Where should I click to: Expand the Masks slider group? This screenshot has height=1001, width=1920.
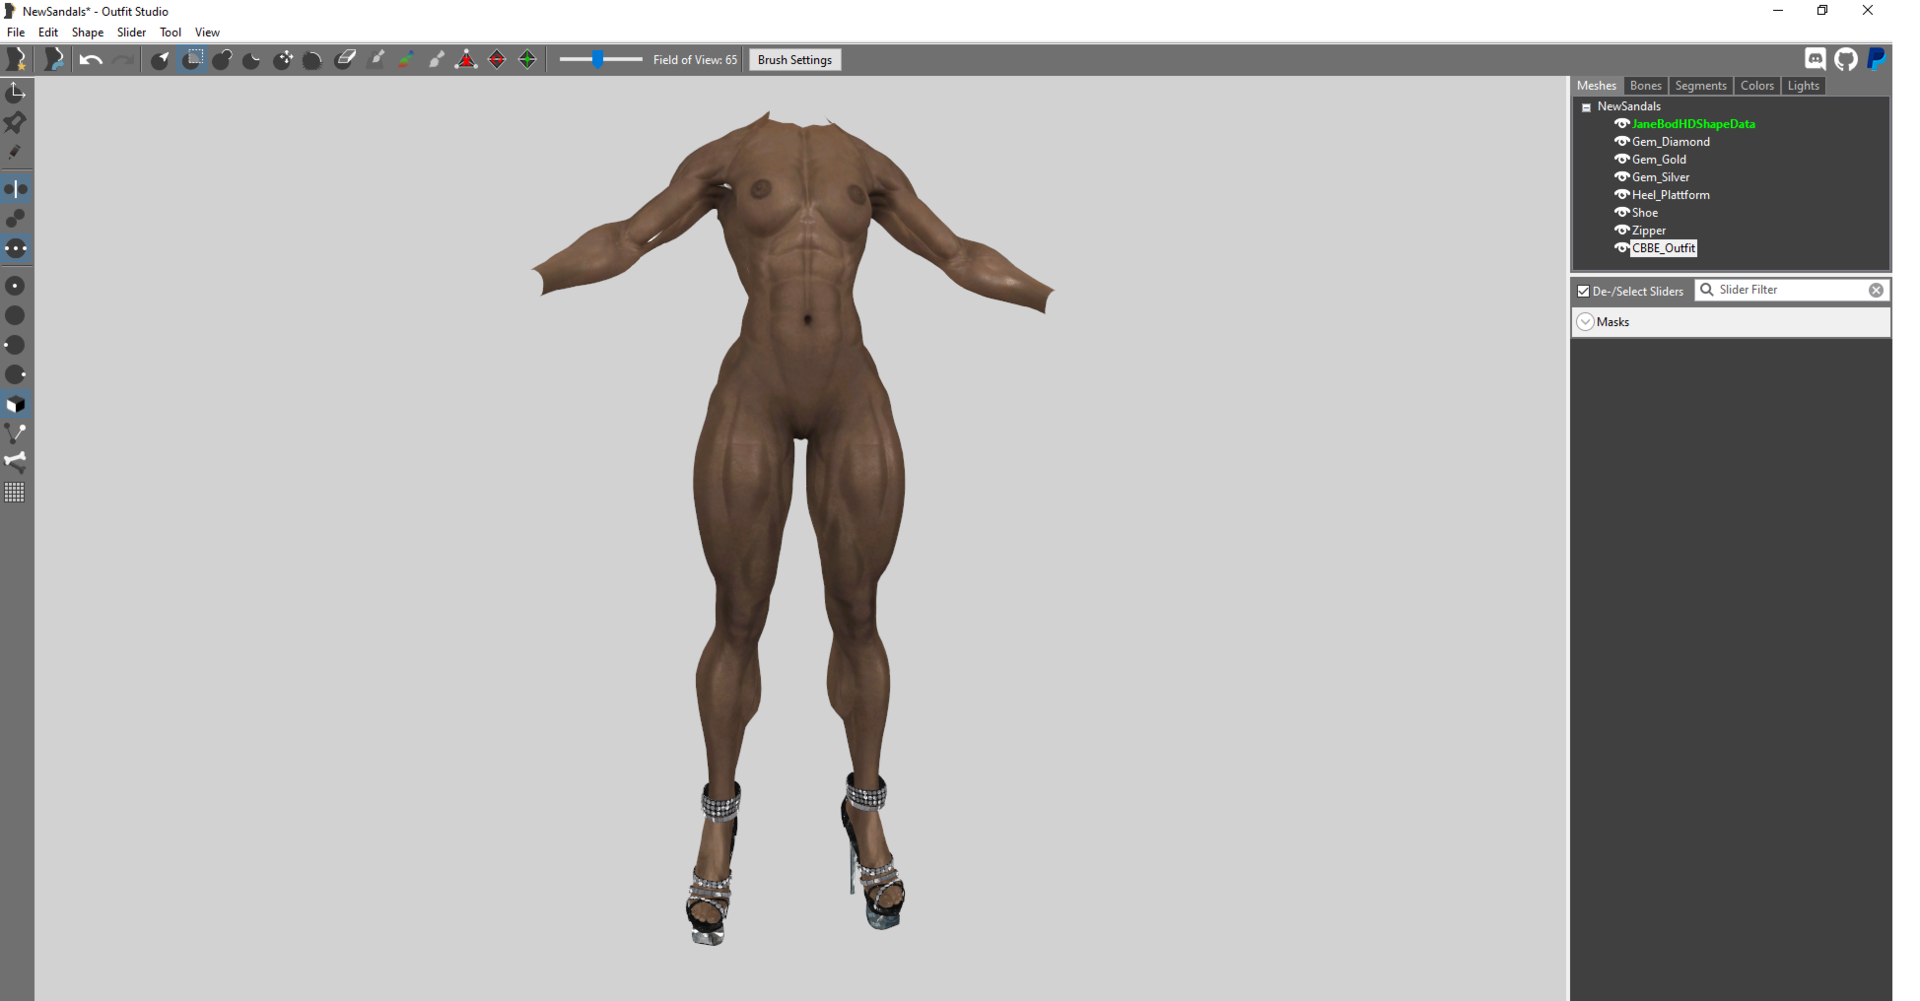(x=1585, y=322)
